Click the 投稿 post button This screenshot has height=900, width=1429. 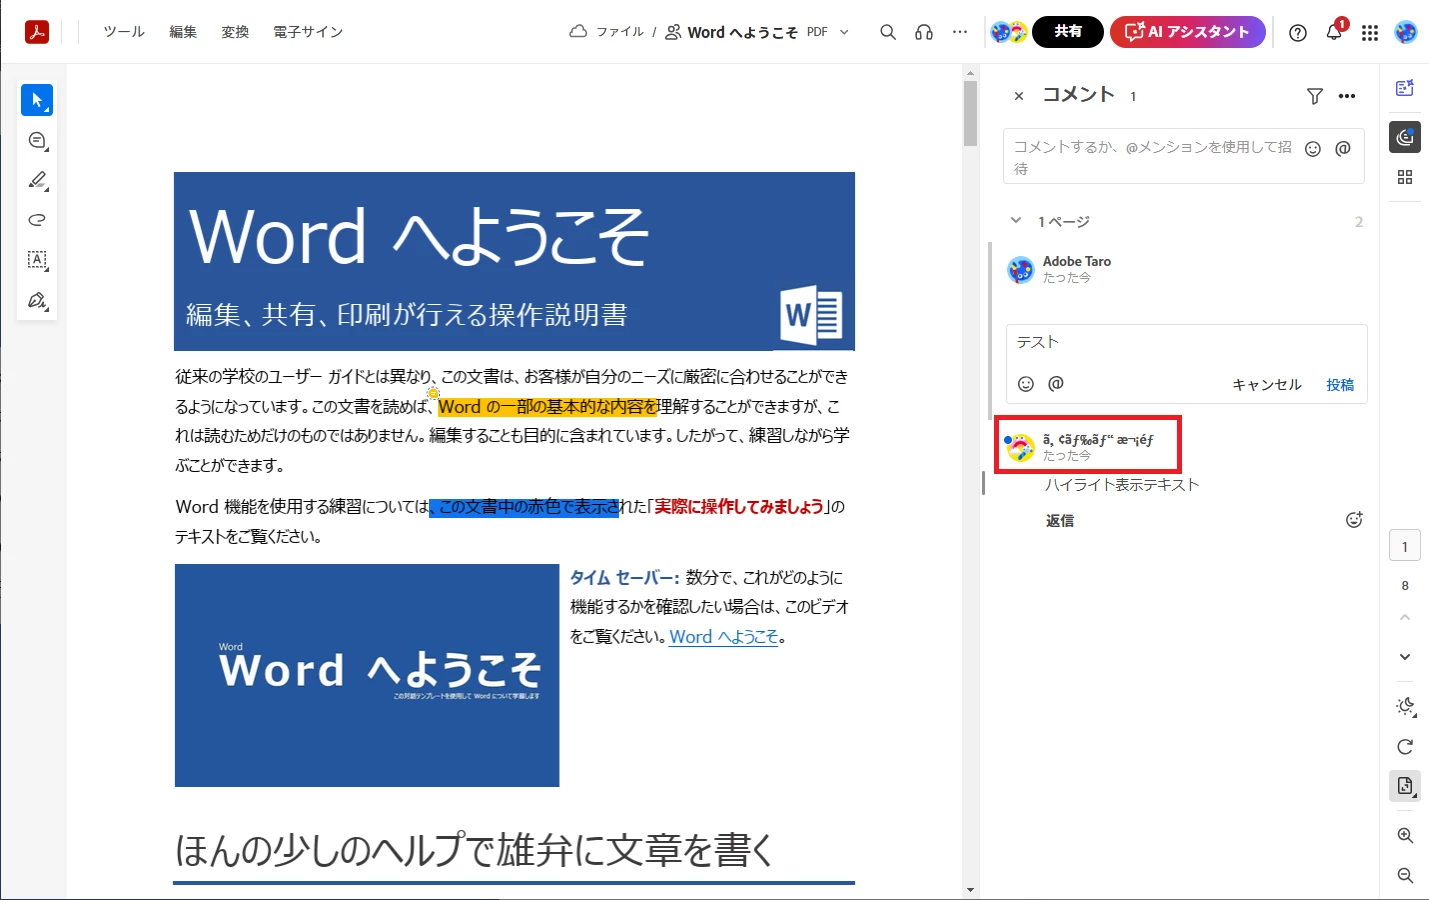coord(1340,385)
